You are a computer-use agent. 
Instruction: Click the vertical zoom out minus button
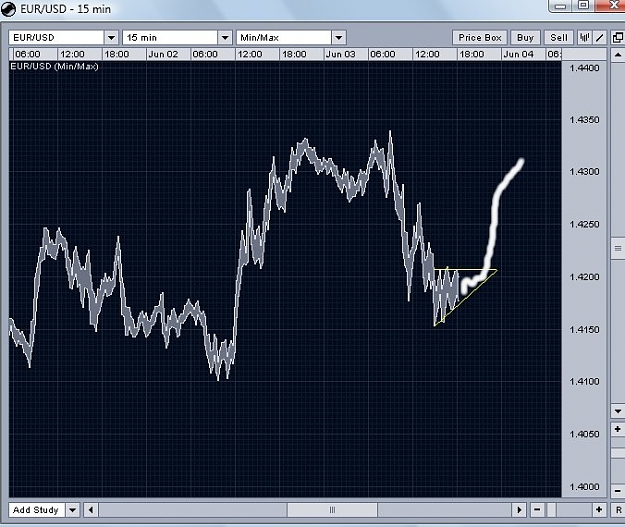[x=618, y=491]
